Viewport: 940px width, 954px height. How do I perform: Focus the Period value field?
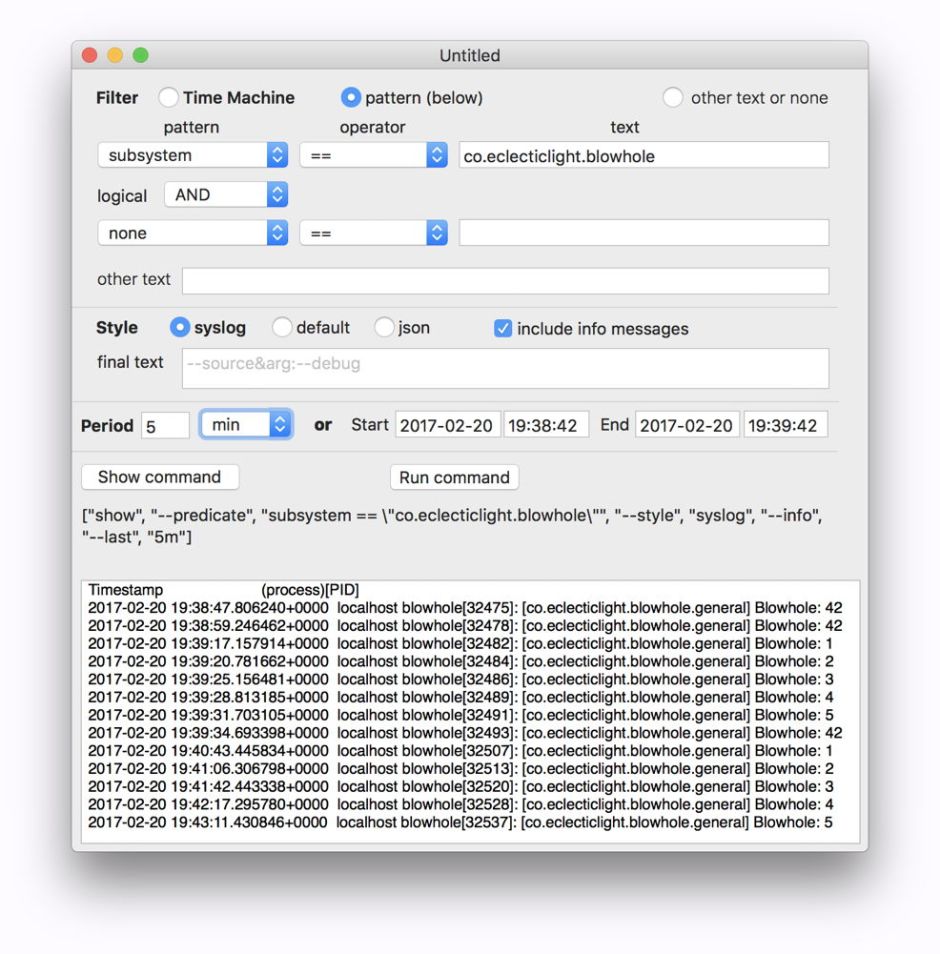coord(165,425)
